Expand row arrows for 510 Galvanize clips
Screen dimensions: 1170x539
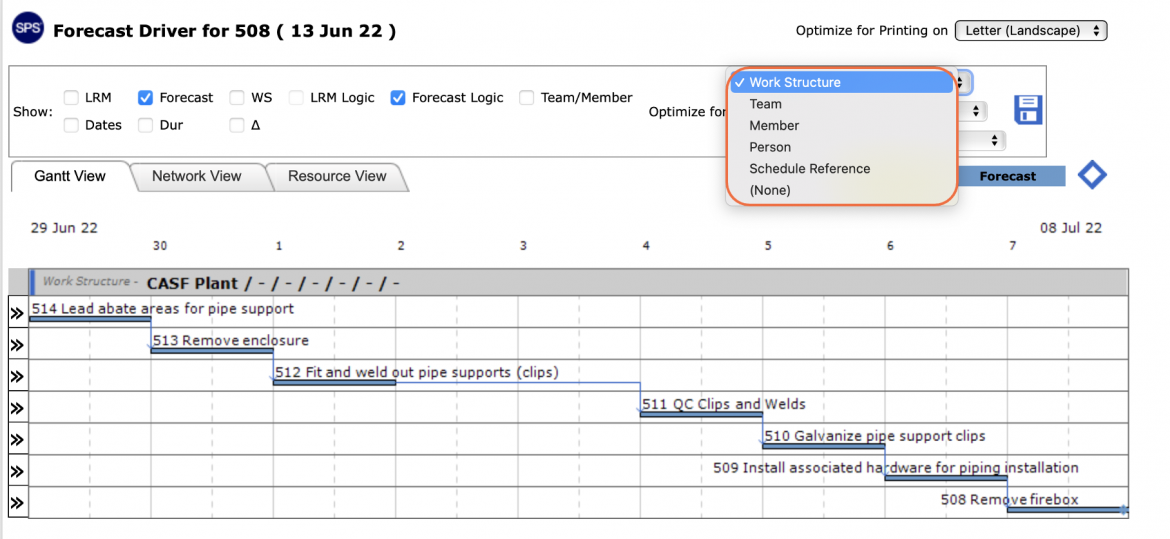click(17, 440)
